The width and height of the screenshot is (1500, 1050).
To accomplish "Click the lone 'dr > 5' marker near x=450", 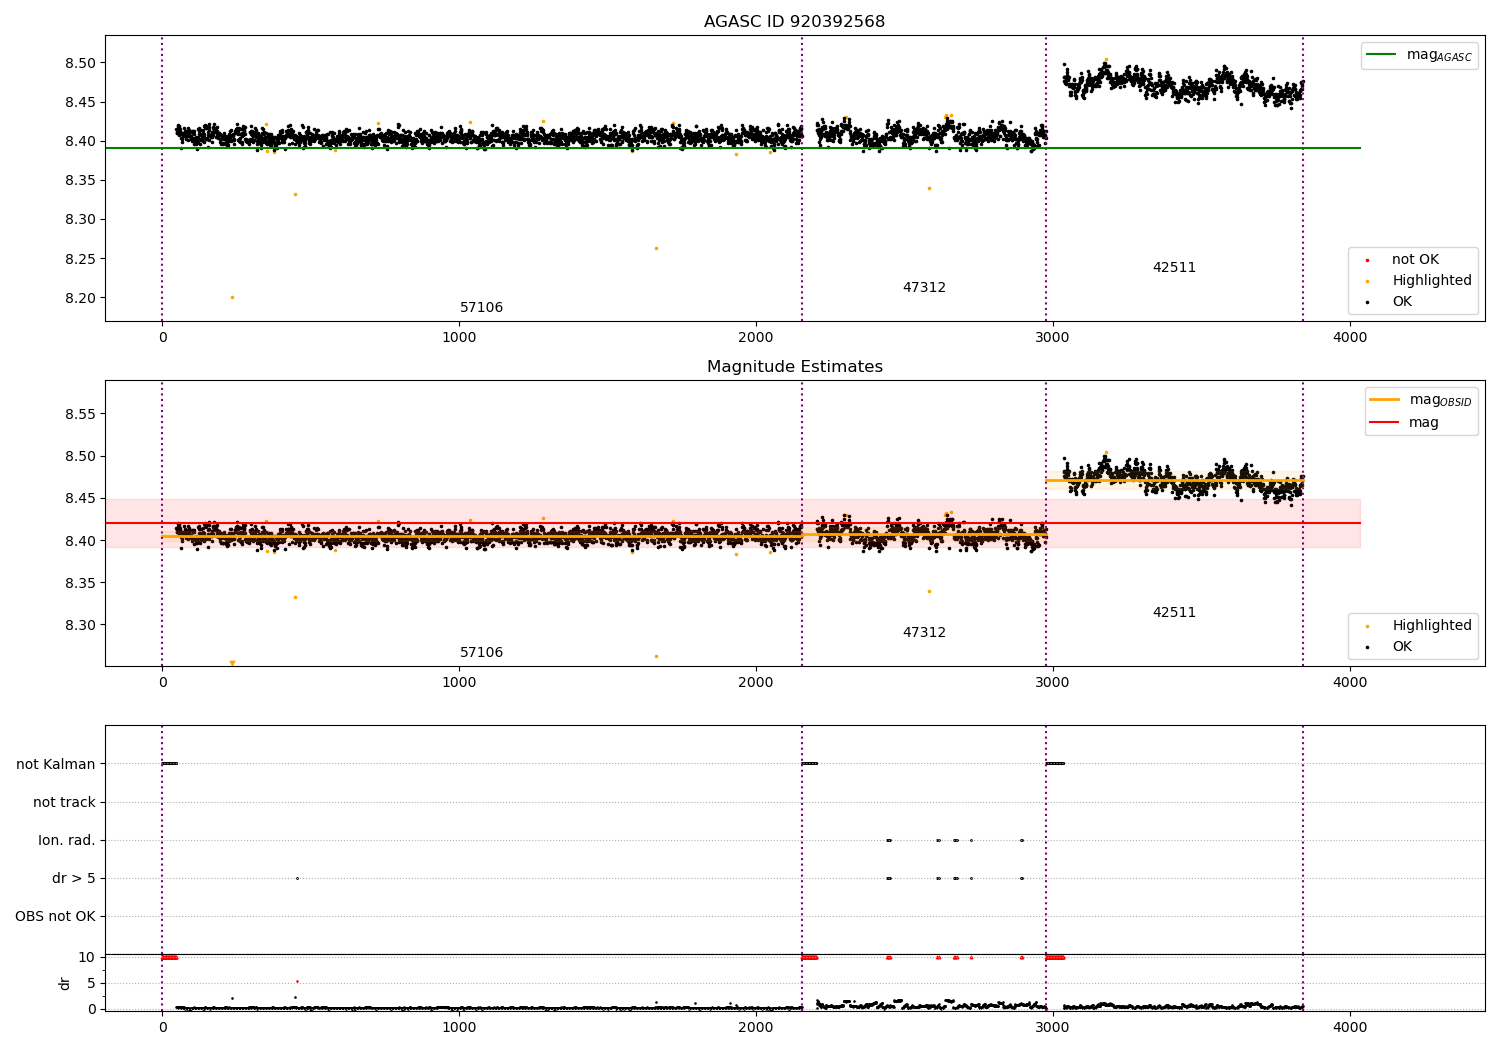I will tap(297, 879).
